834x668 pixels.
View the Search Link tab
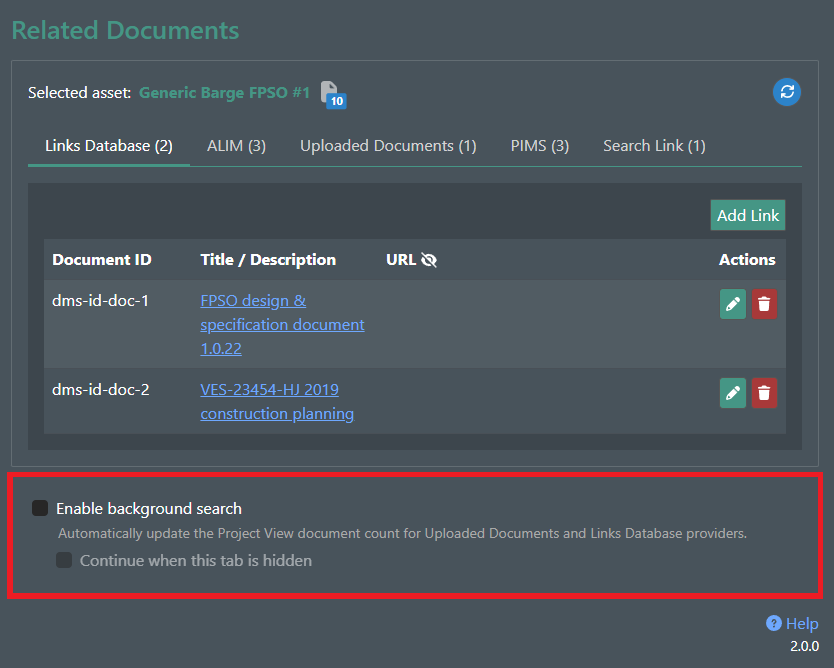tap(654, 145)
